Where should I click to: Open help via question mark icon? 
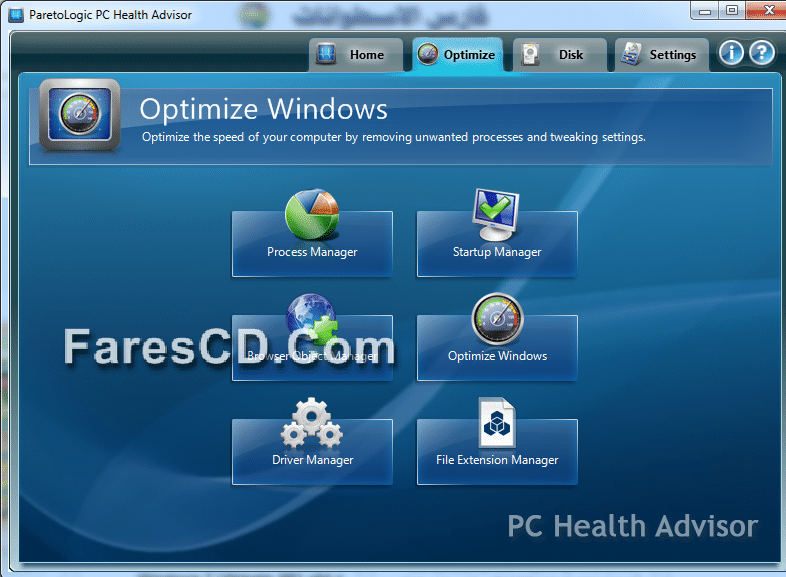(x=762, y=53)
